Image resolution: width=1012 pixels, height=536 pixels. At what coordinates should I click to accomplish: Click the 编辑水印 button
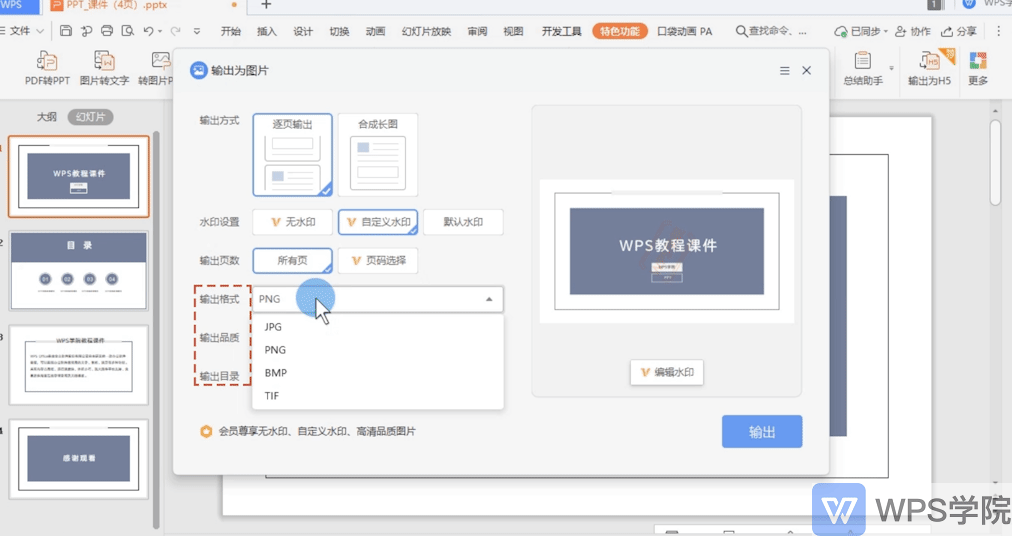click(x=667, y=372)
